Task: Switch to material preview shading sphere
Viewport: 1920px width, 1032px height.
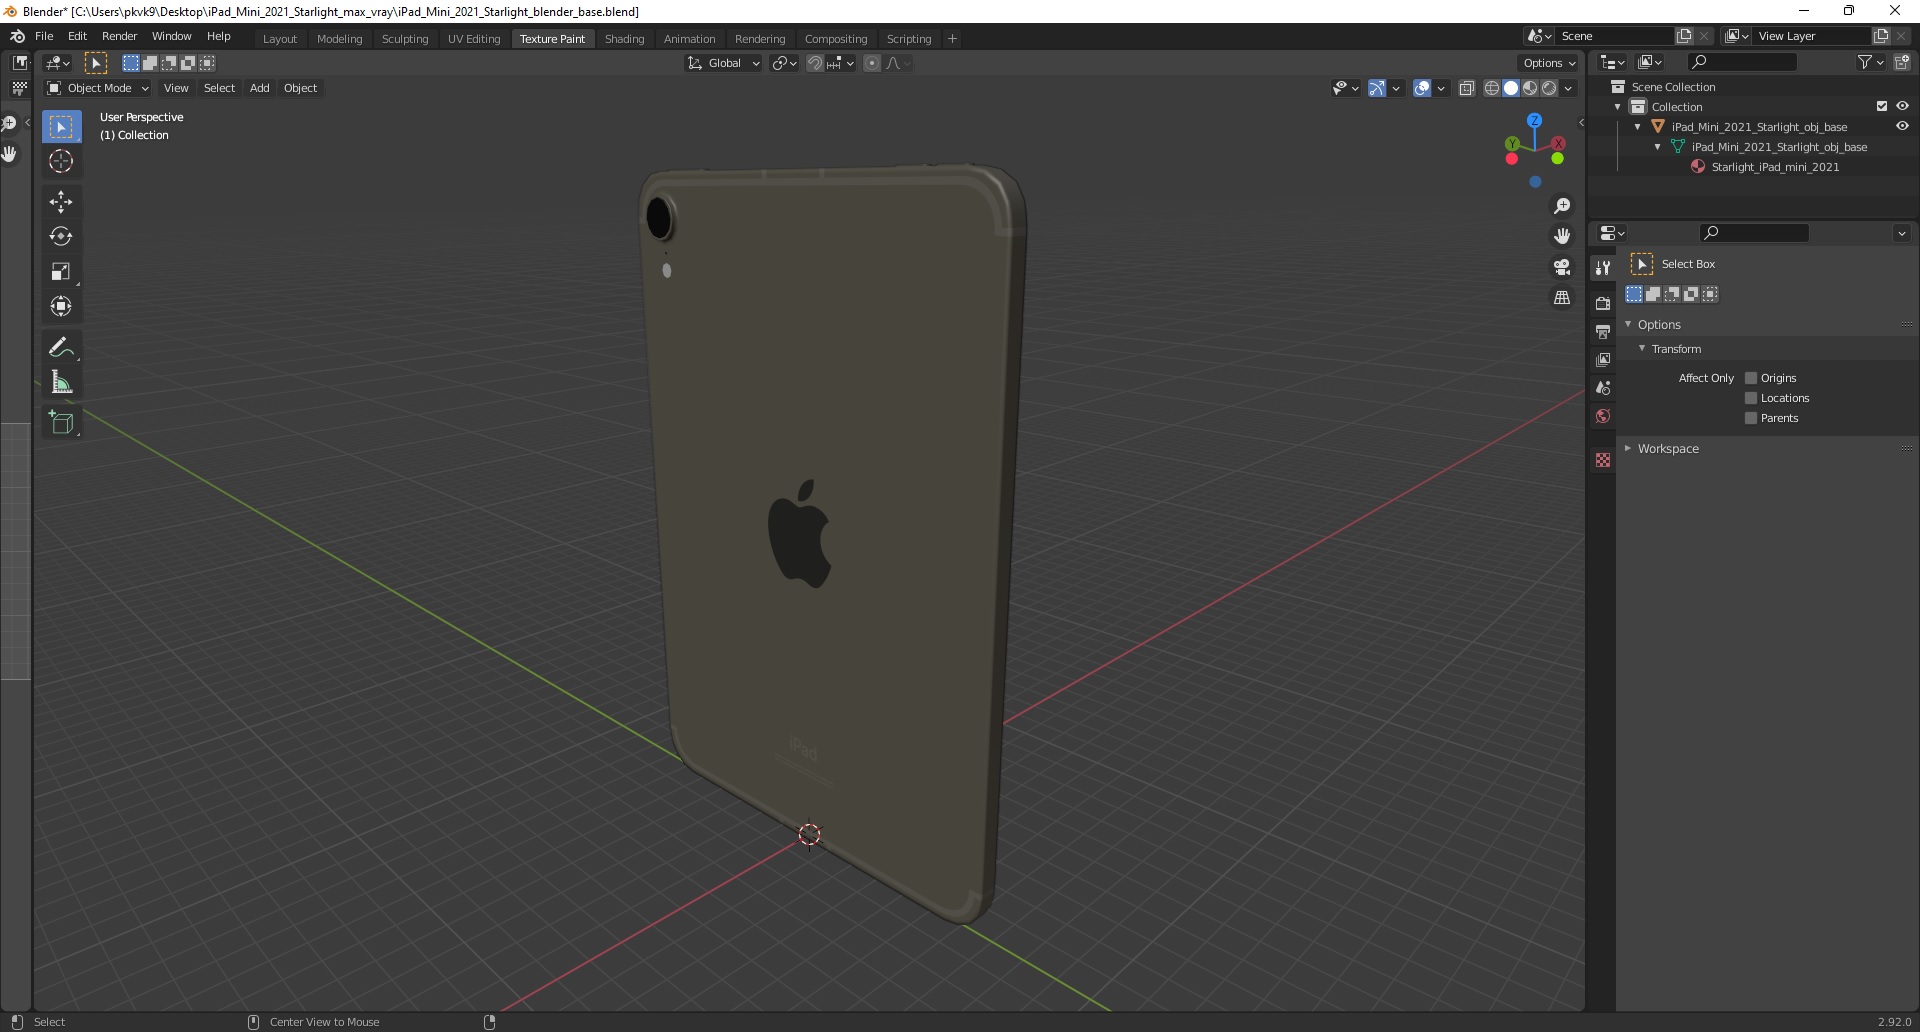Action: [1530, 88]
